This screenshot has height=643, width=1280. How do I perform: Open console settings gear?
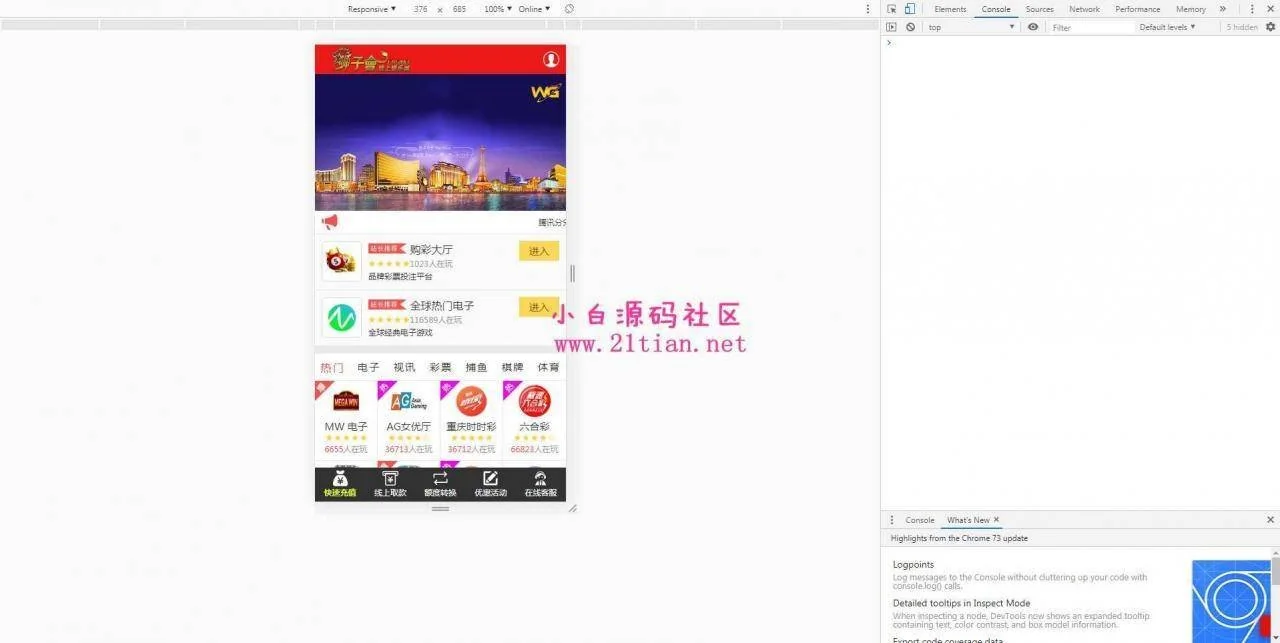[x=1271, y=27]
